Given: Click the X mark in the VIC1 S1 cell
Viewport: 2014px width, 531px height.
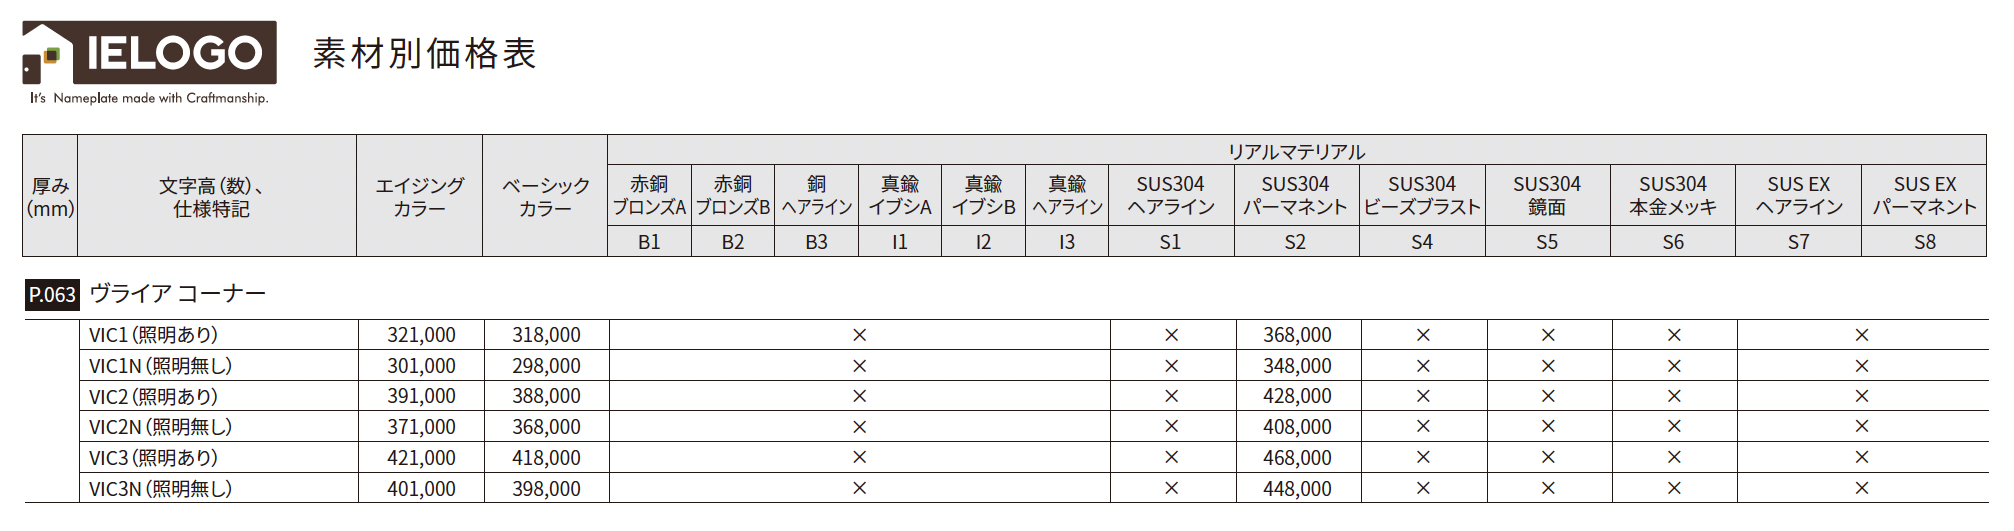Looking at the screenshot, I should click(x=1171, y=335).
